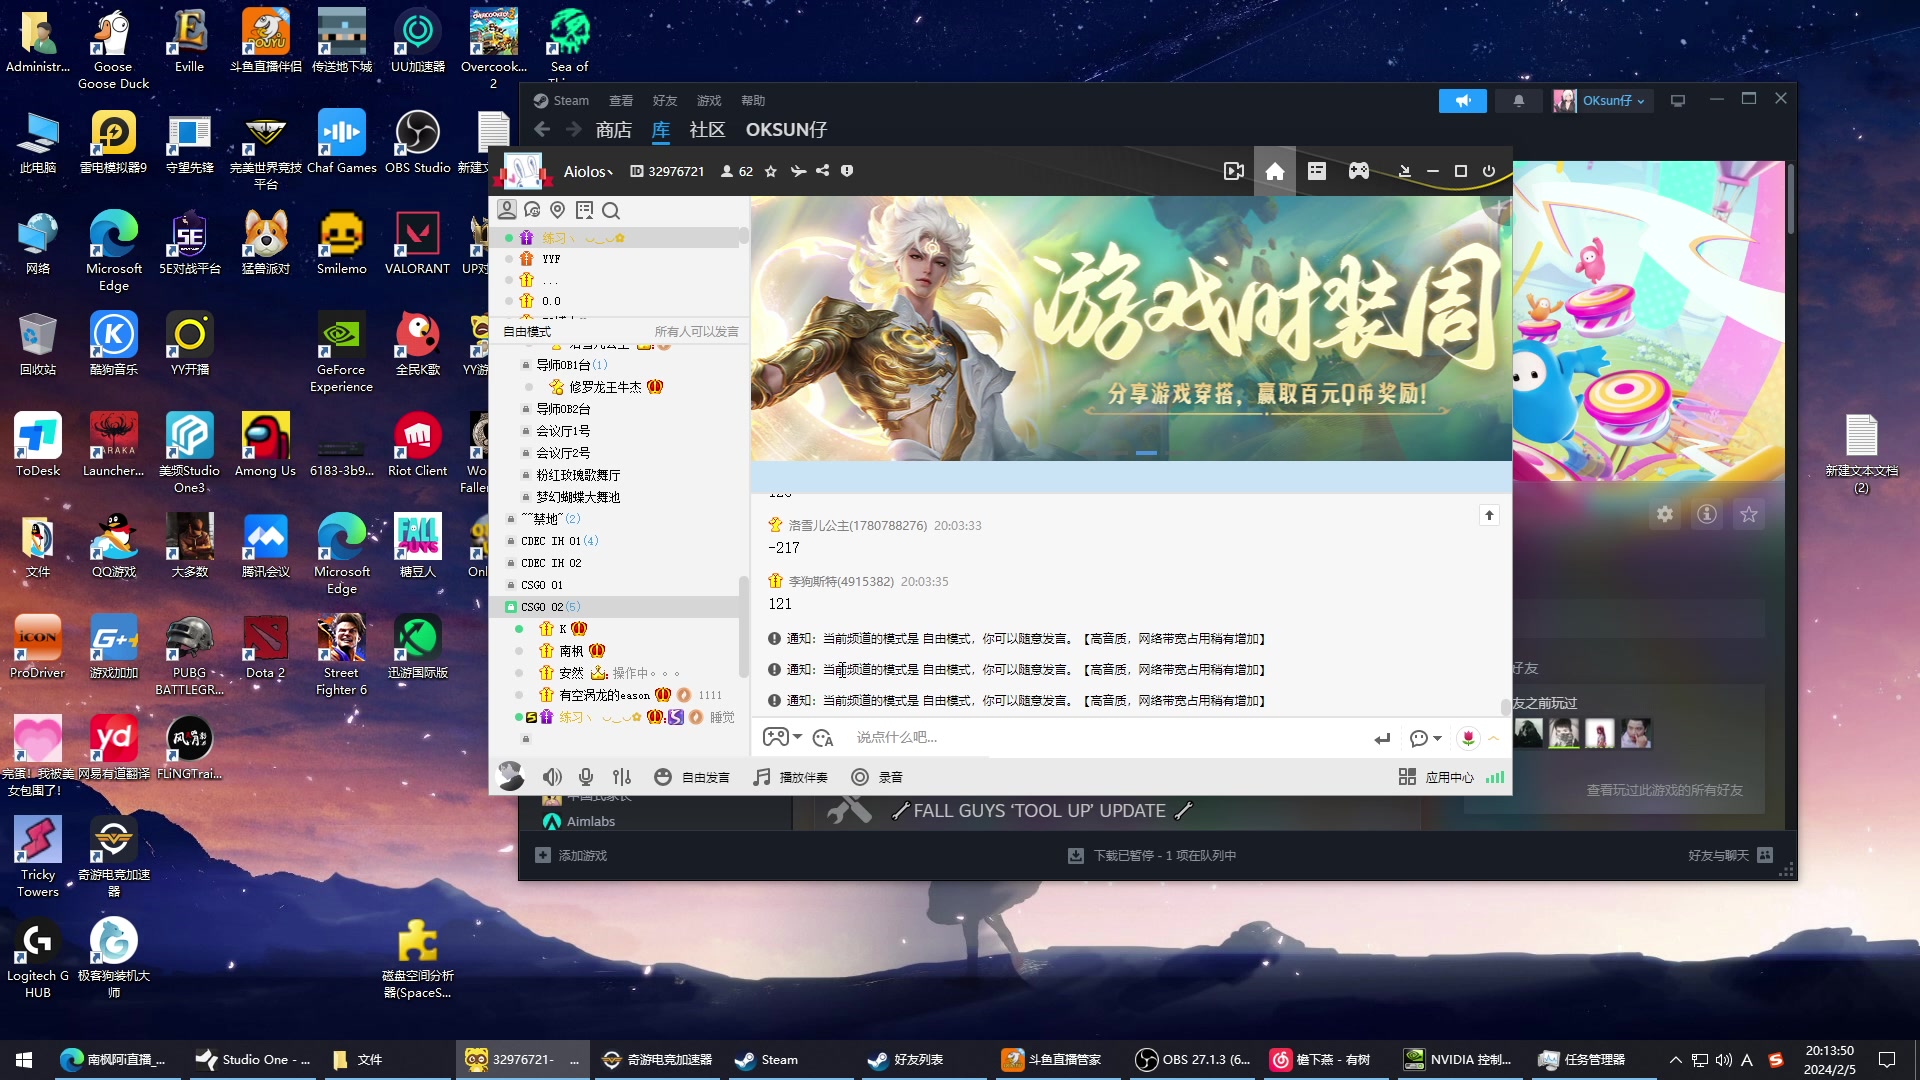Click the location pin icon in YY sidebar
The image size is (1920, 1080).
pyautogui.click(x=557, y=210)
